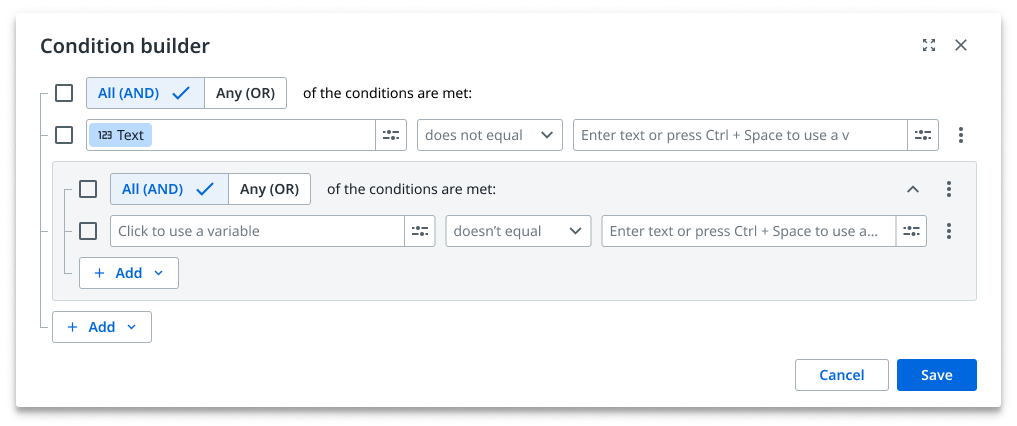Screen dimensions: 1017x426
Task: Click variable picker icon in nested value field
Action: tap(911, 231)
